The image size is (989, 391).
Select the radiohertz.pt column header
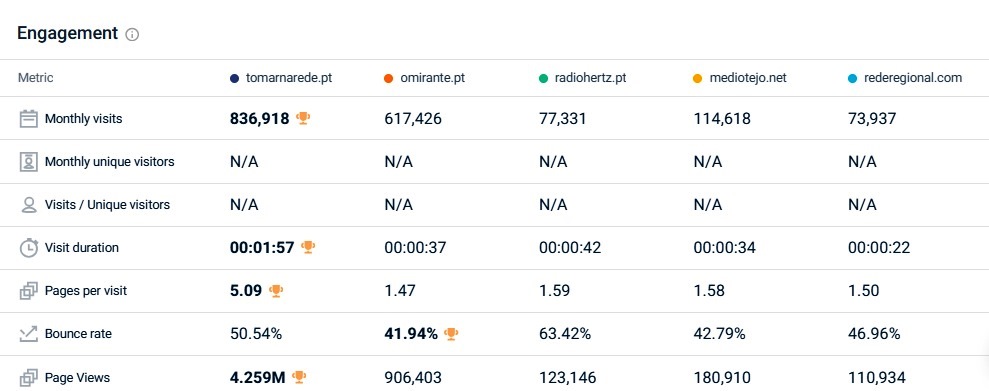583,78
